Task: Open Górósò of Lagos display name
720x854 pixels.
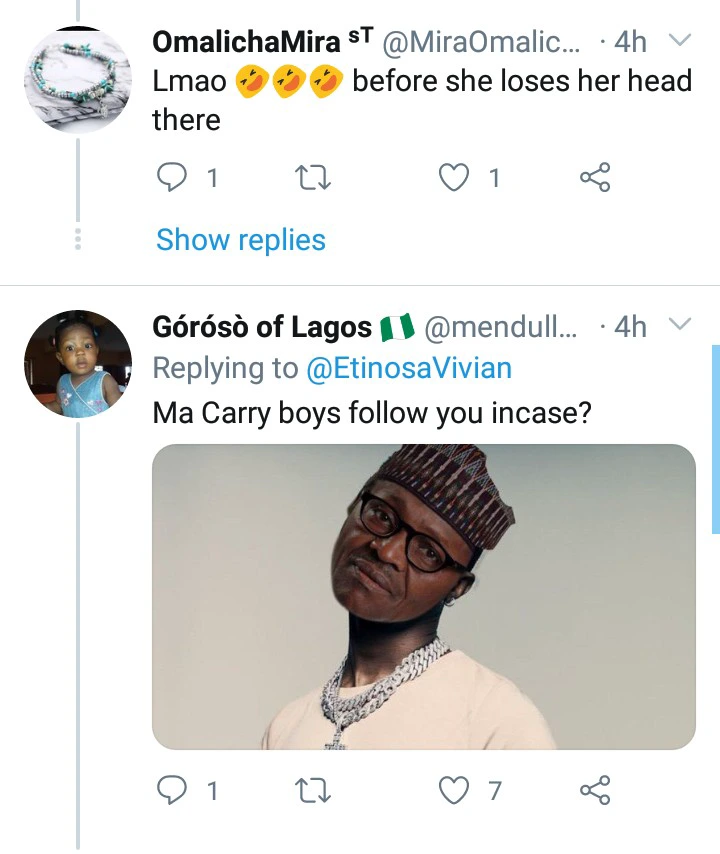Action: [x=264, y=327]
